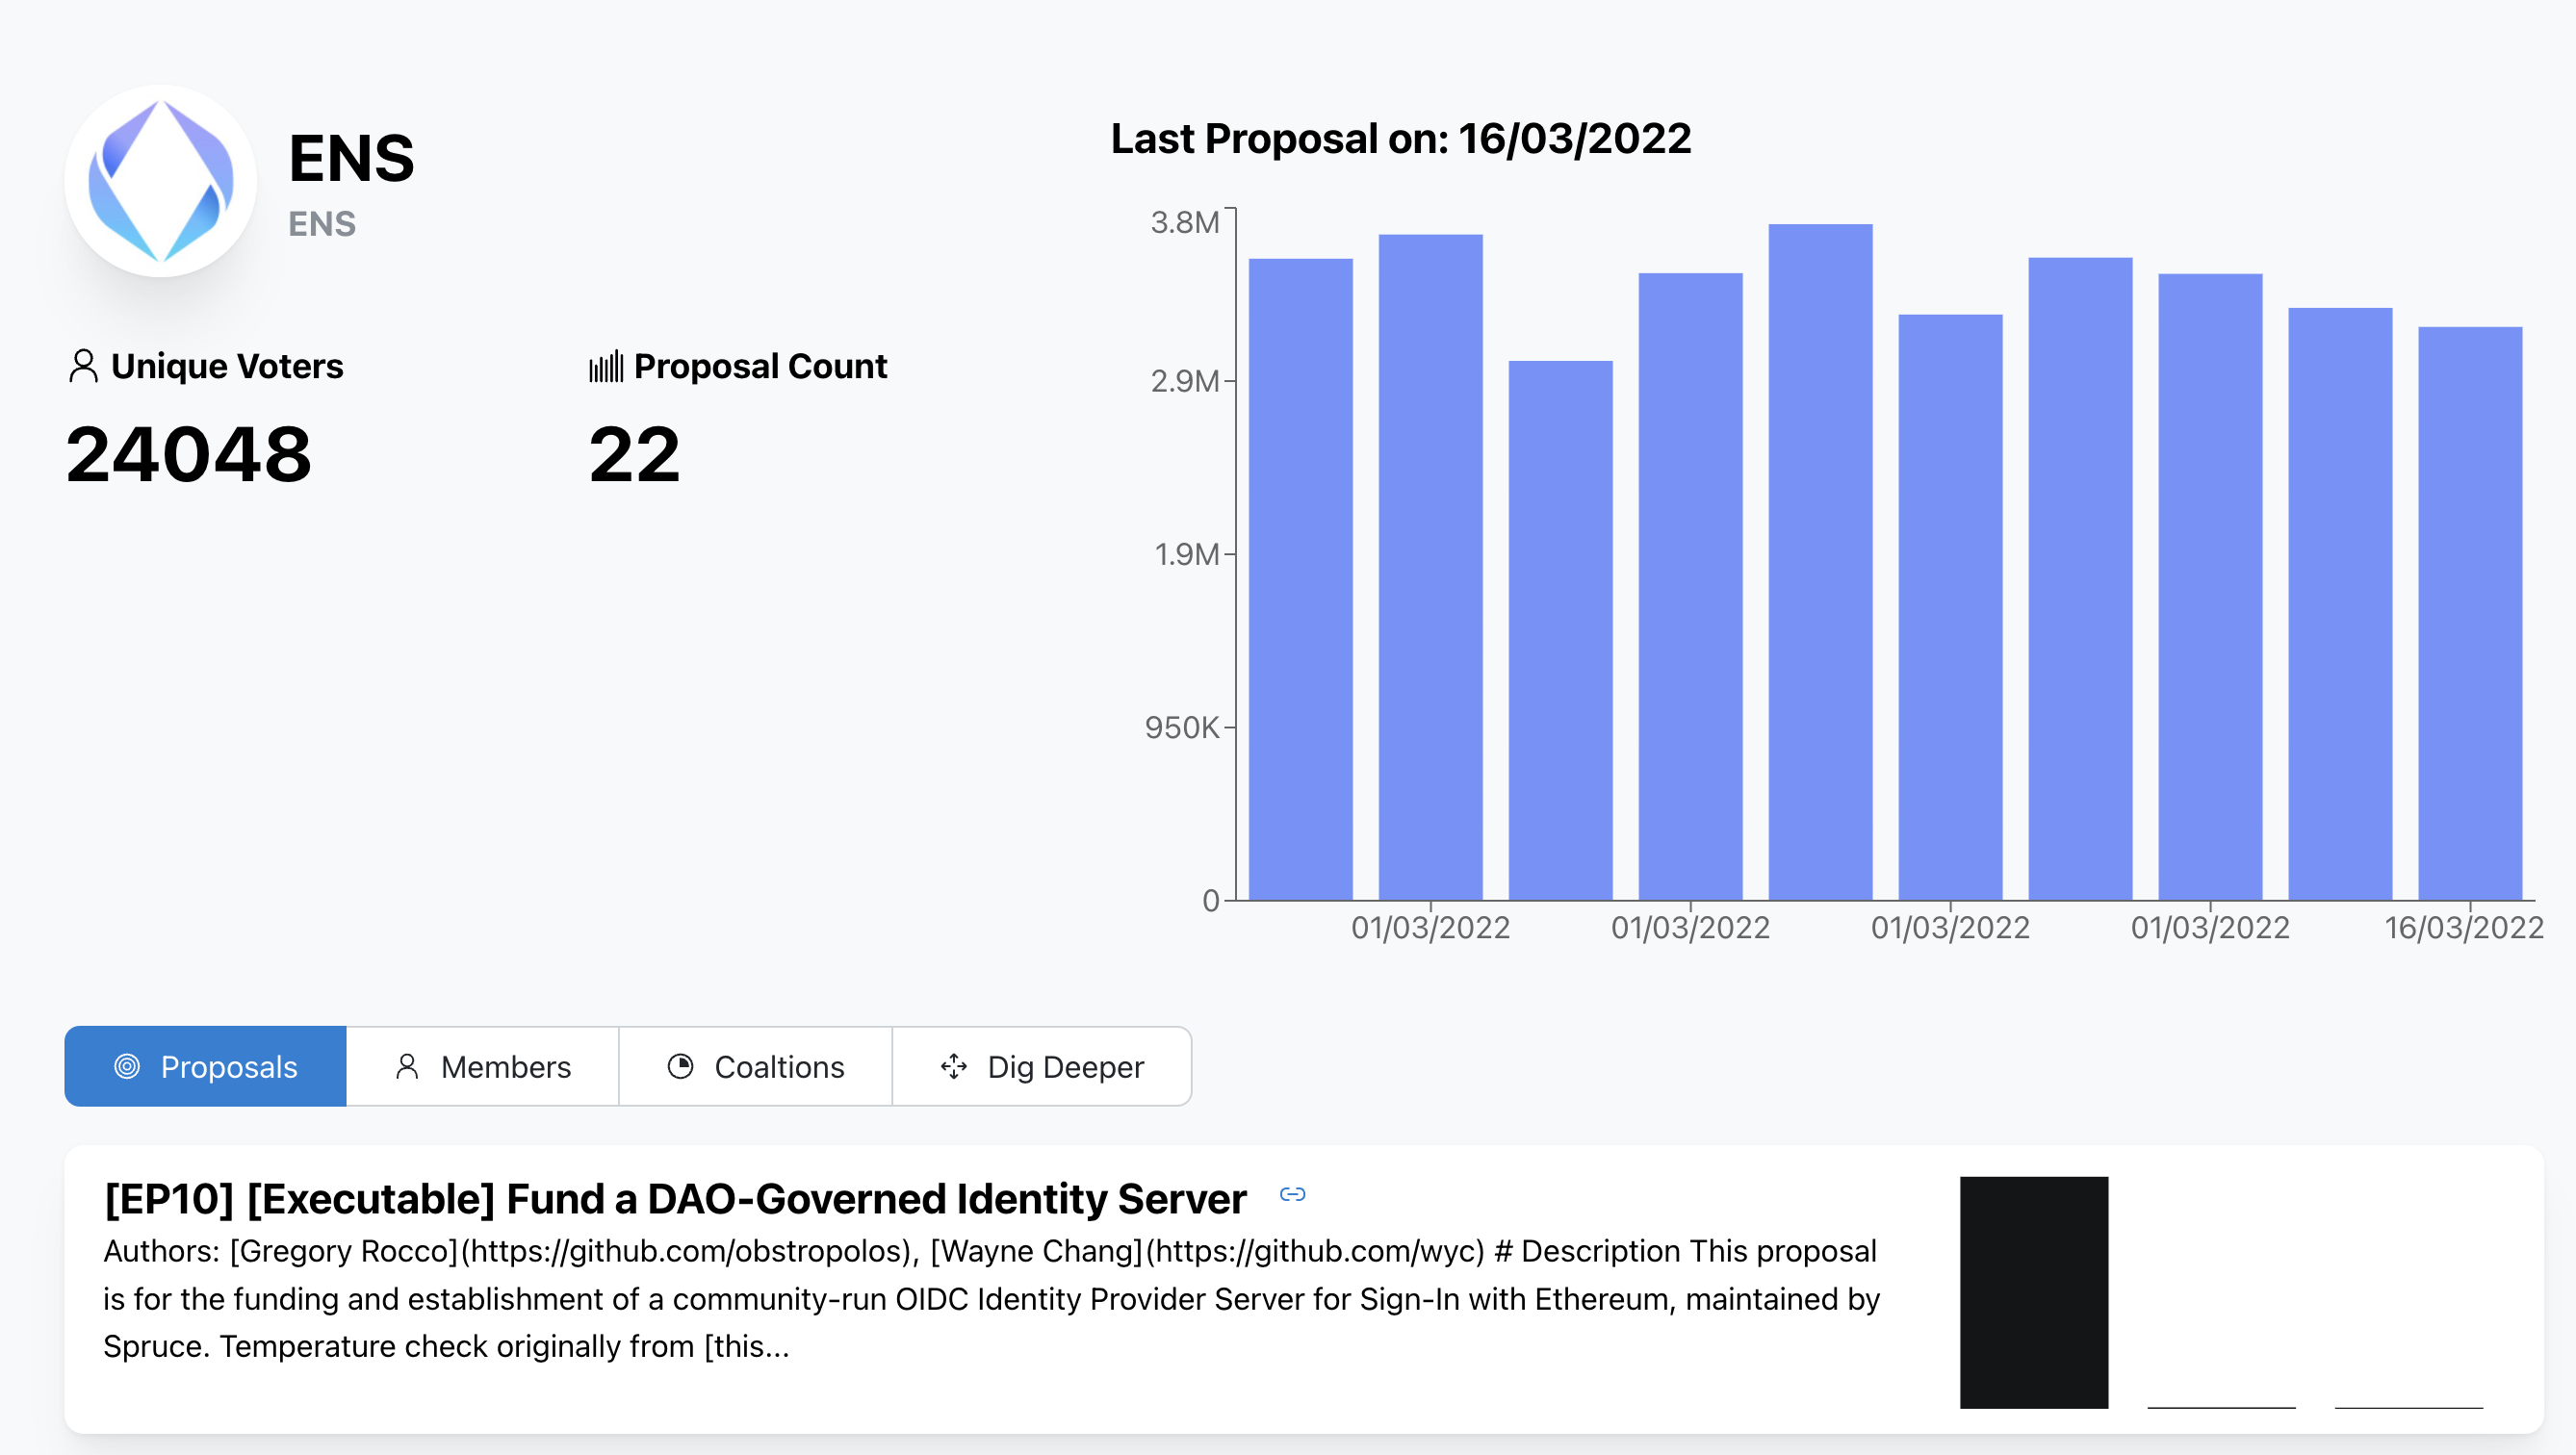Click the pie icon in the Coaltions tab
The image size is (2576, 1455).
point(680,1066)
